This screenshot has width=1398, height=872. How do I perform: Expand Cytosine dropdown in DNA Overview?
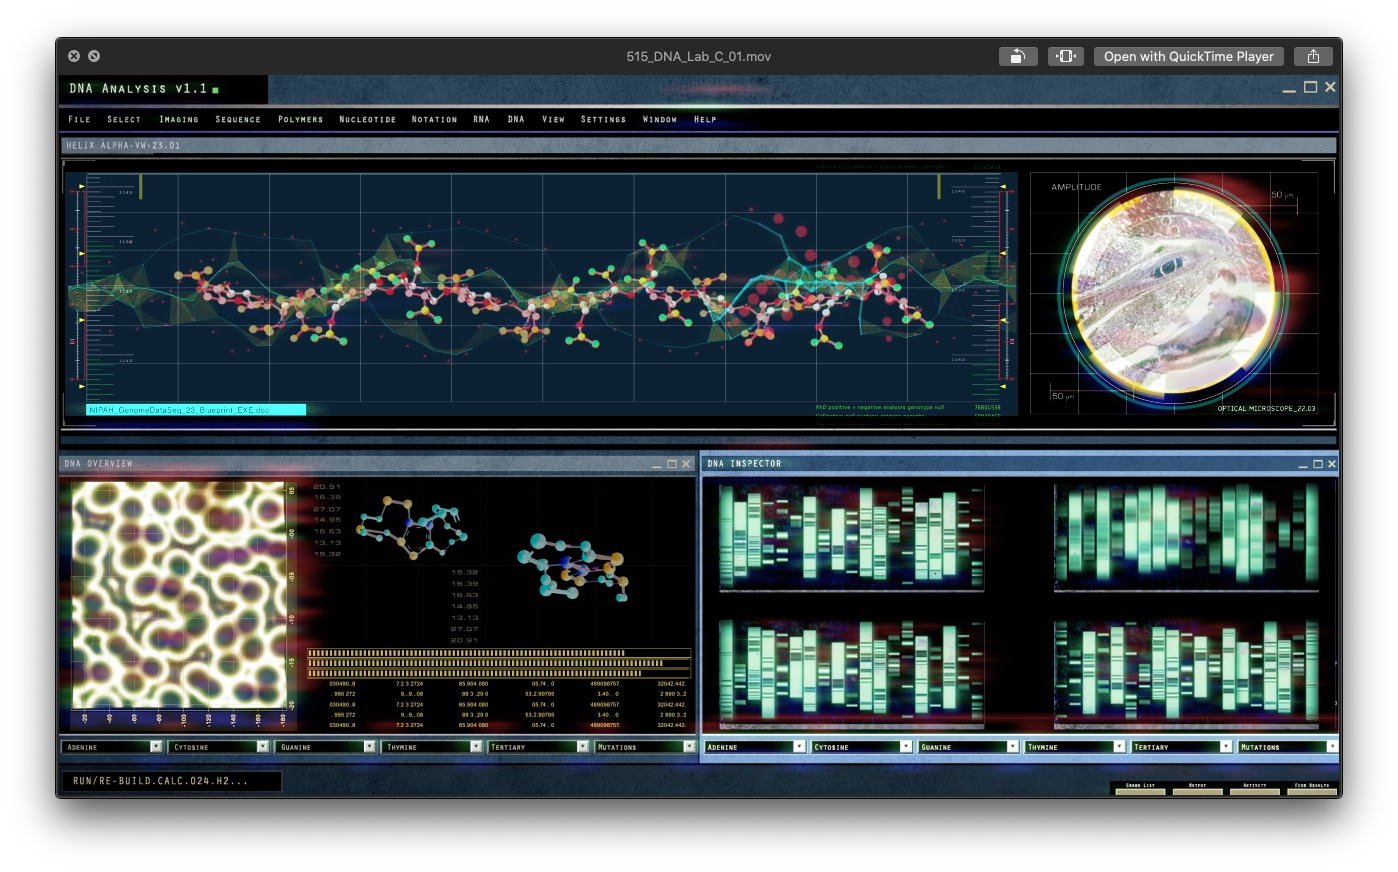(x=263, y=747)
